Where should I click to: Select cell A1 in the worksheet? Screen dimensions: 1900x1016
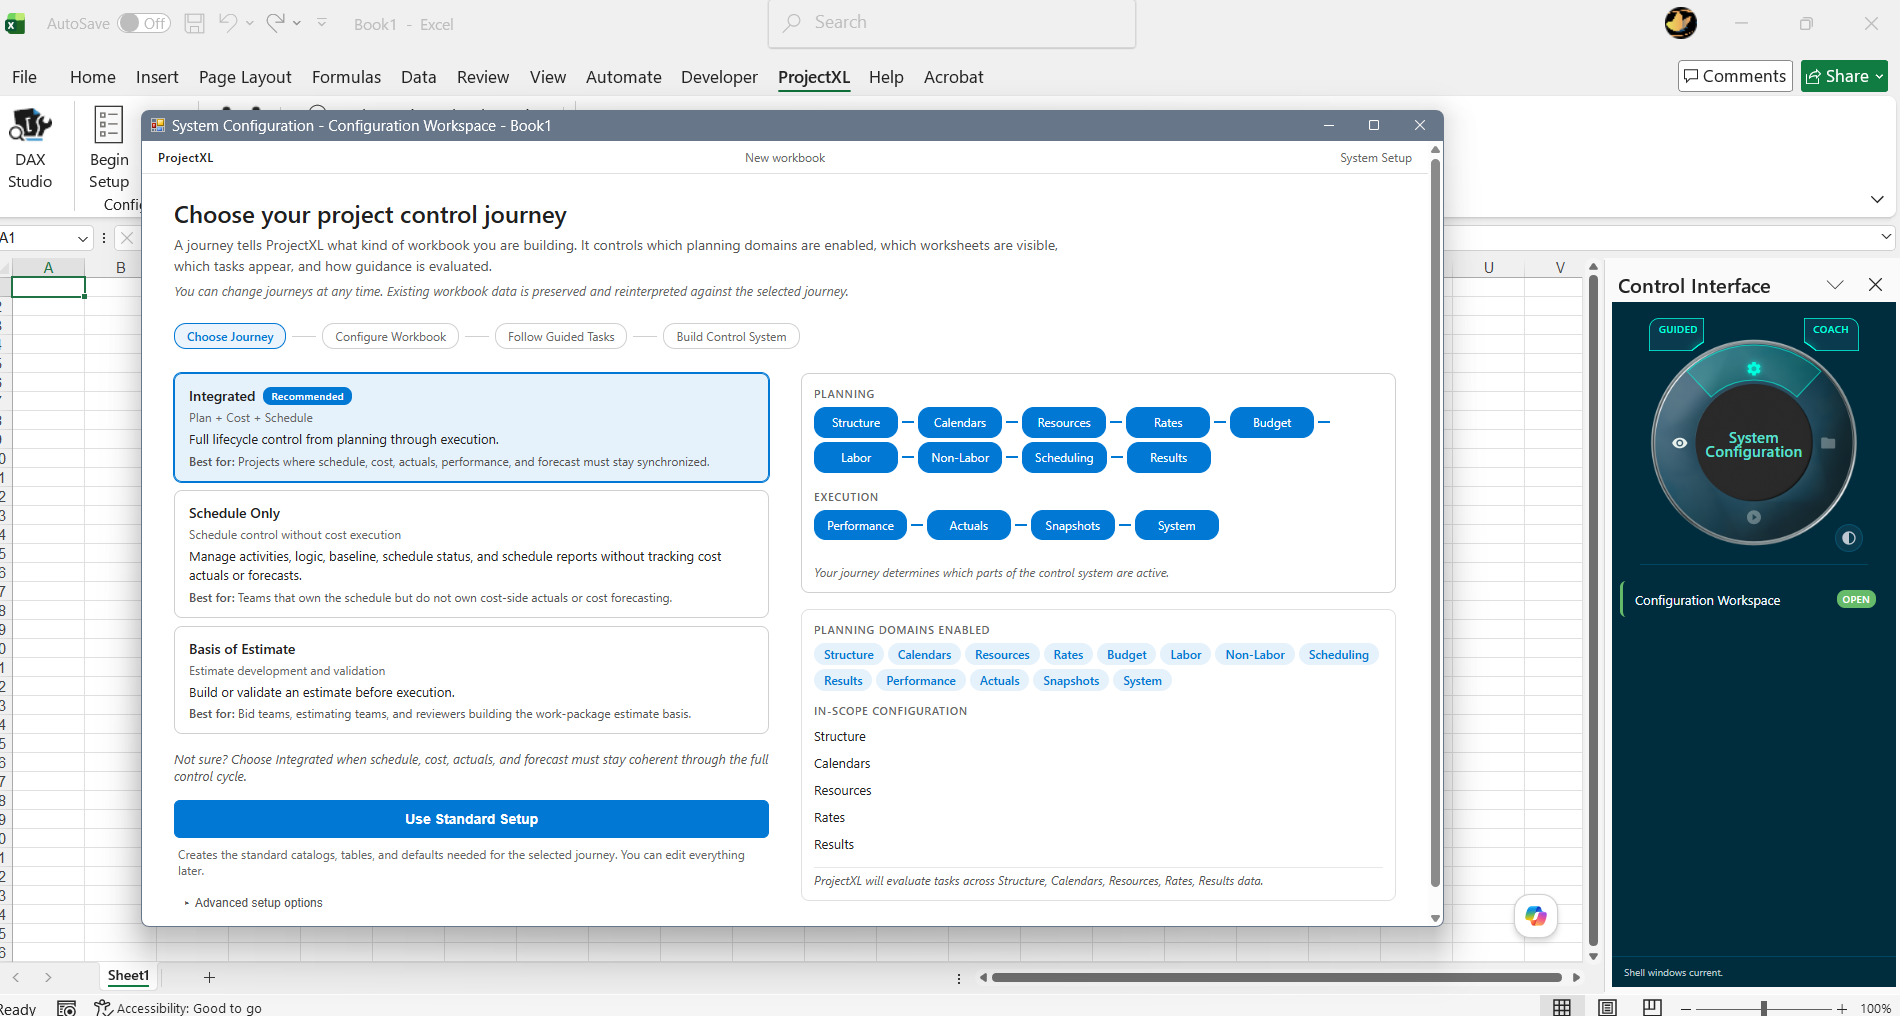[48, 287]
